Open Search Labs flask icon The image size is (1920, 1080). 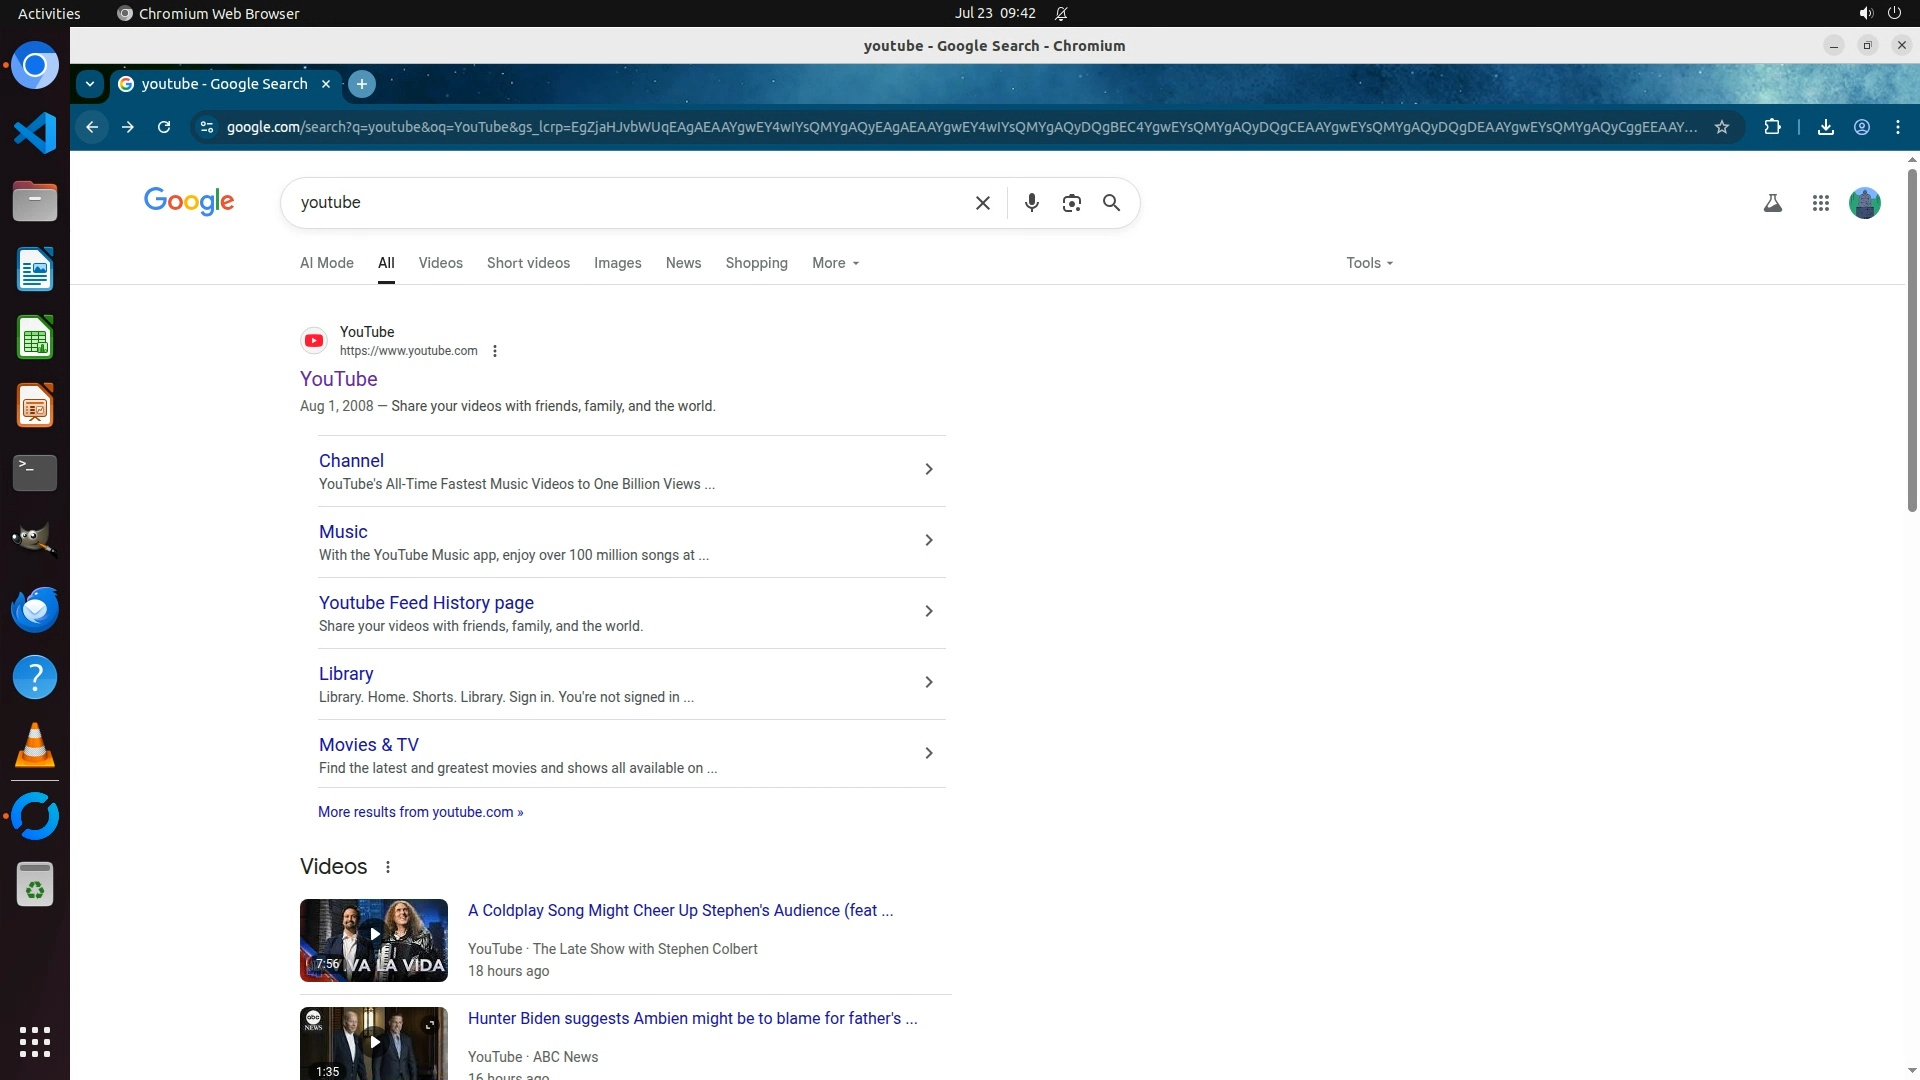tap(1772, 203)
